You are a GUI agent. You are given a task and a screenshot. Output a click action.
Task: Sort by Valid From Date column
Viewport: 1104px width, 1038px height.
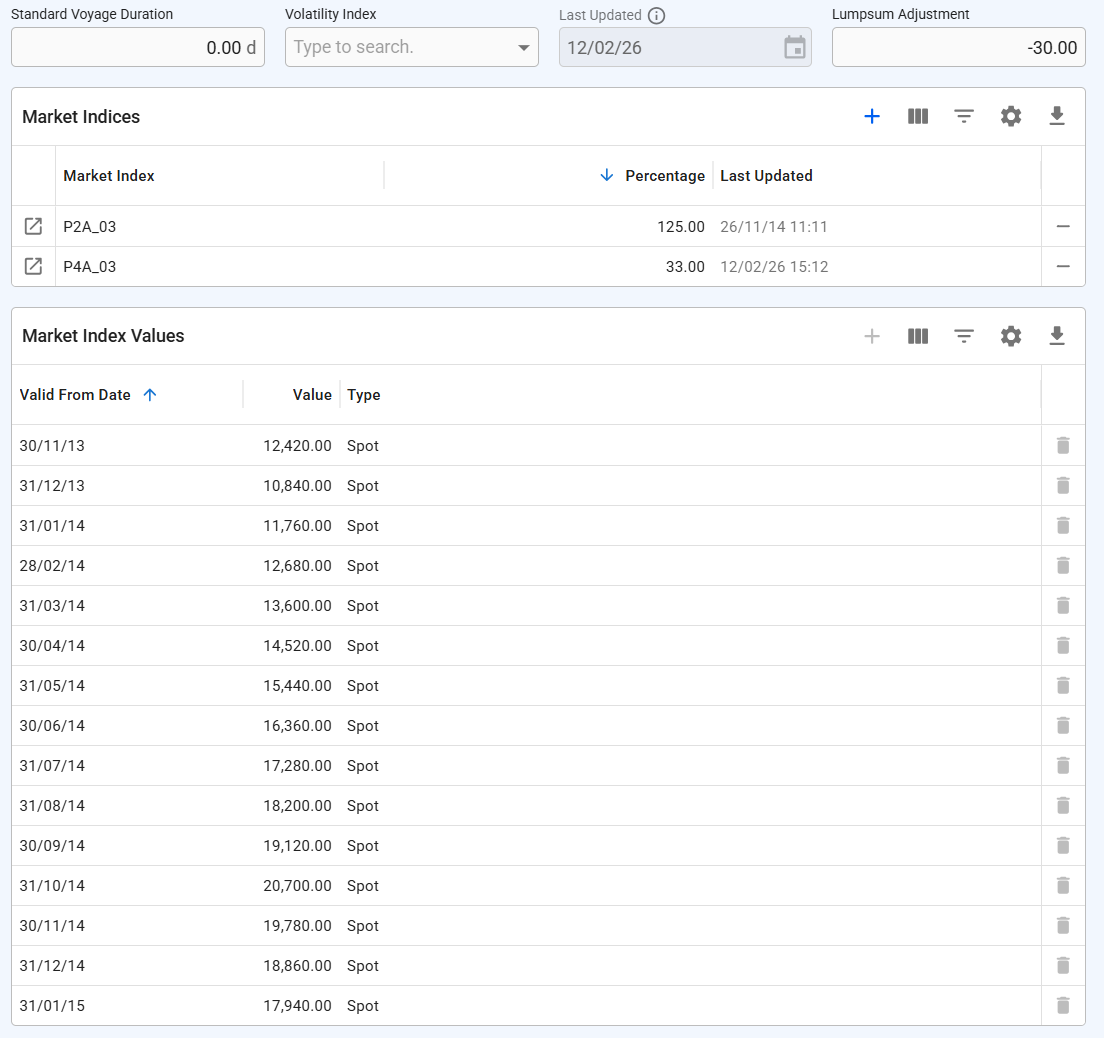(76, 395)
